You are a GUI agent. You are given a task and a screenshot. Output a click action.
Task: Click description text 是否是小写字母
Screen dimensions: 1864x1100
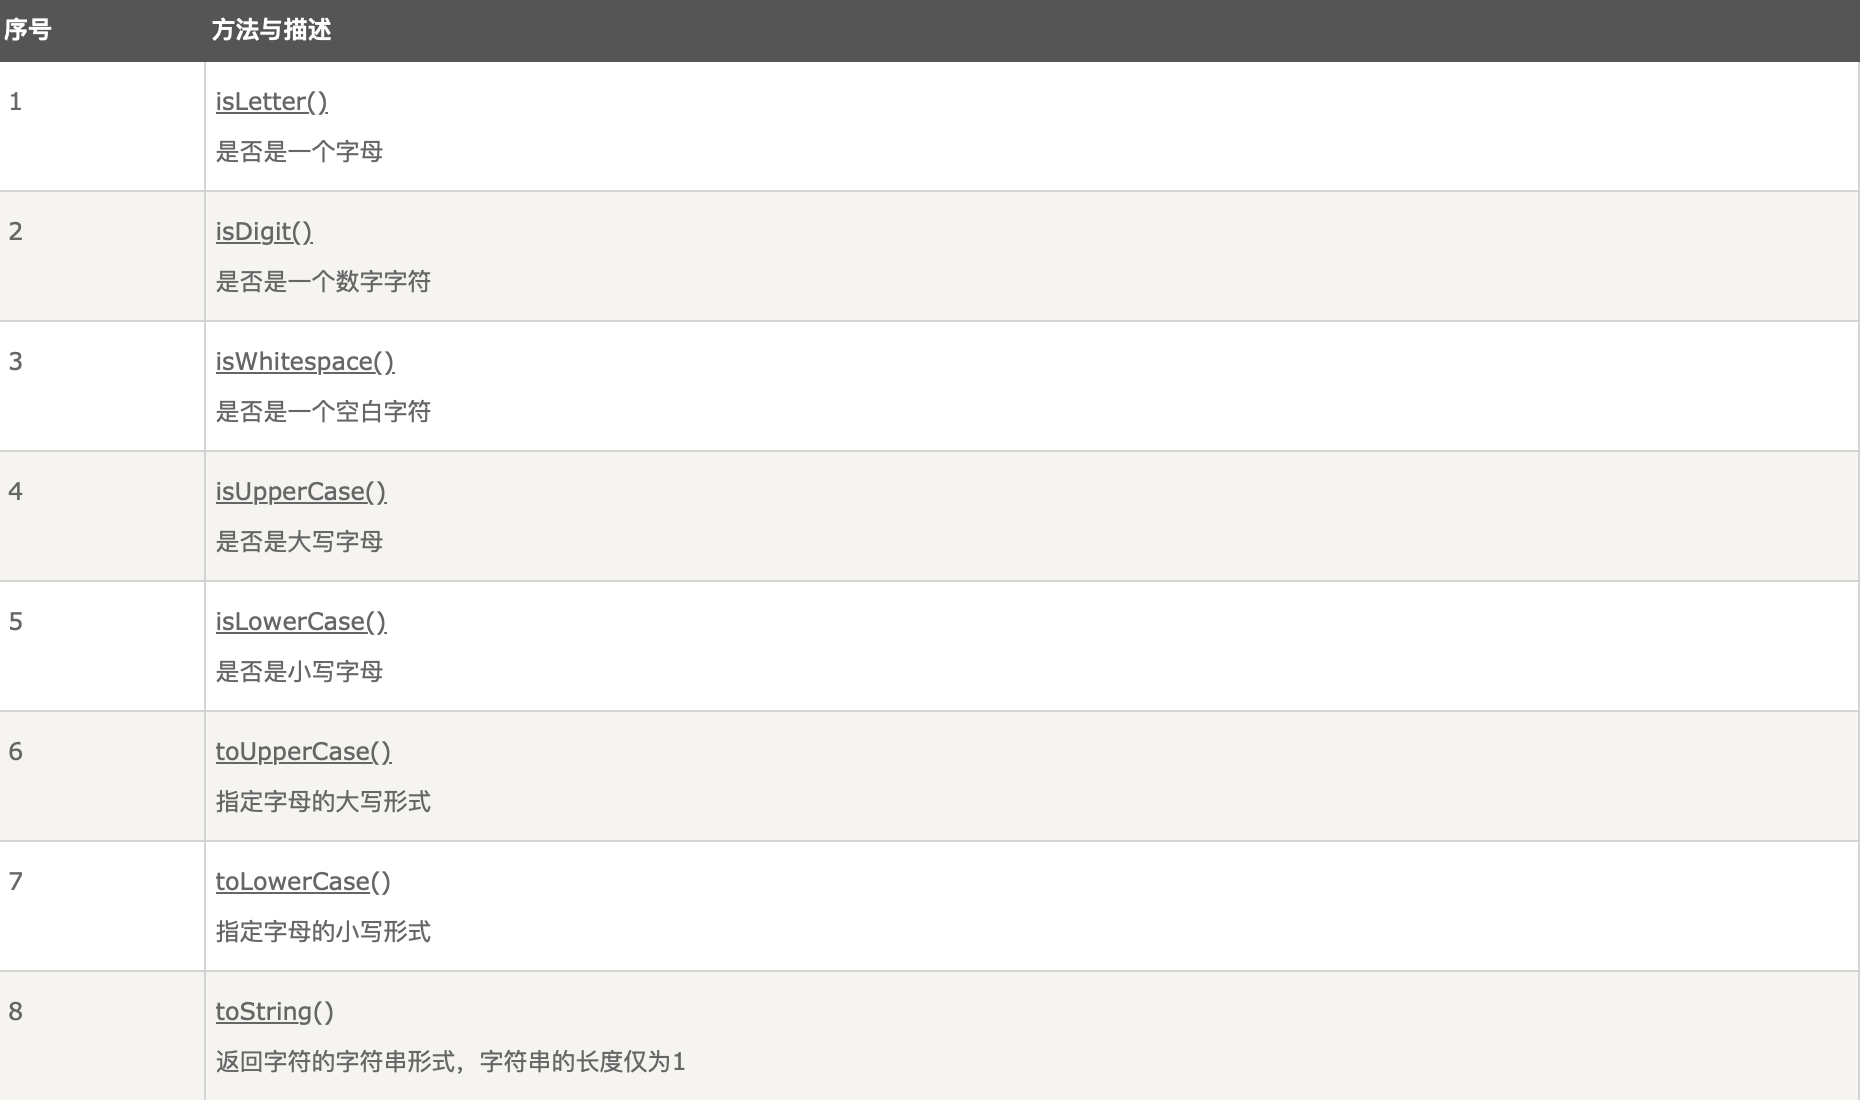[299, 672]
